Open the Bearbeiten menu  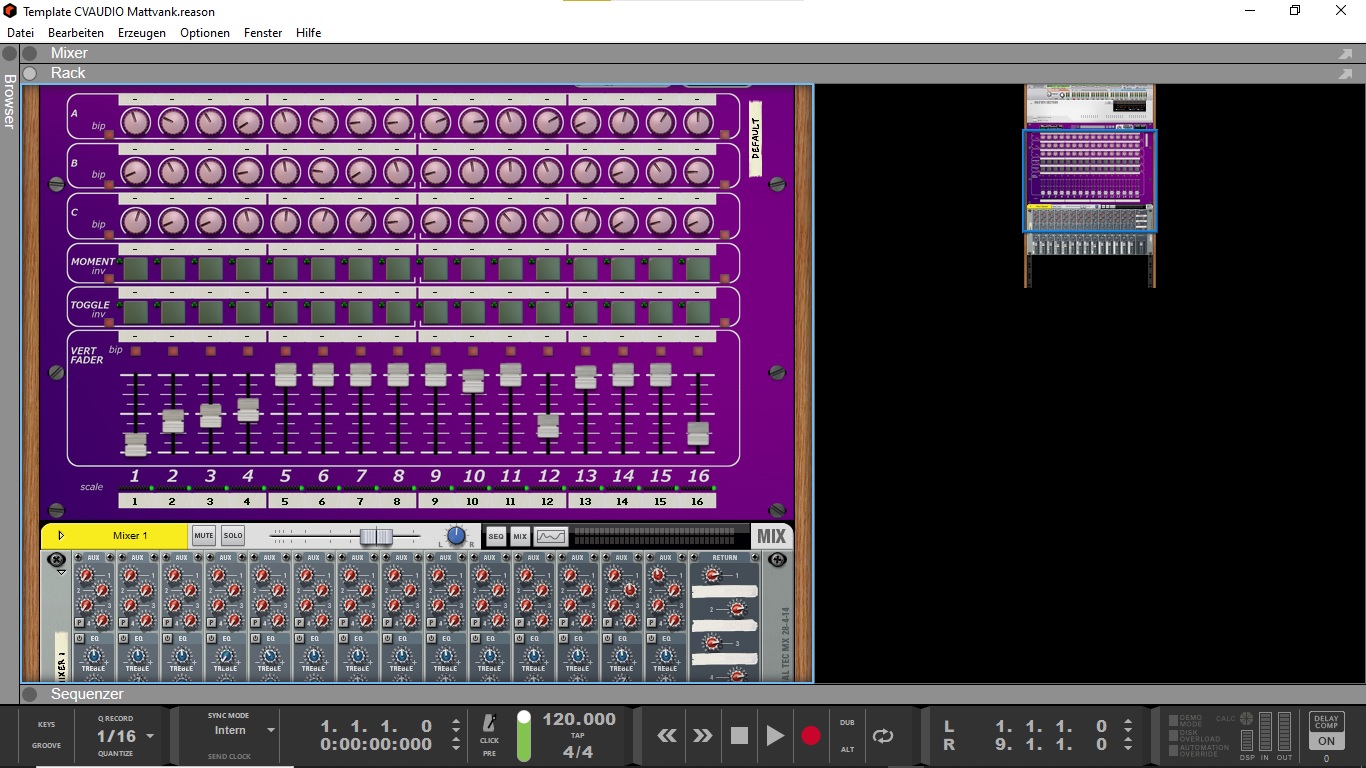[76, 33]
